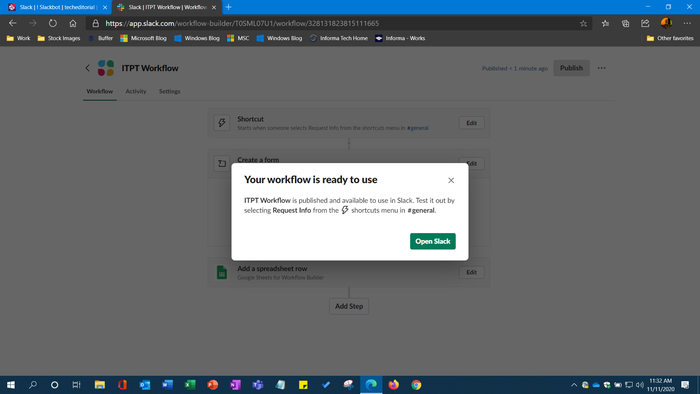Viewport: 700px width, 394px height.
Task: Open the volume control in system tray
Action: [x=640, y=385]
